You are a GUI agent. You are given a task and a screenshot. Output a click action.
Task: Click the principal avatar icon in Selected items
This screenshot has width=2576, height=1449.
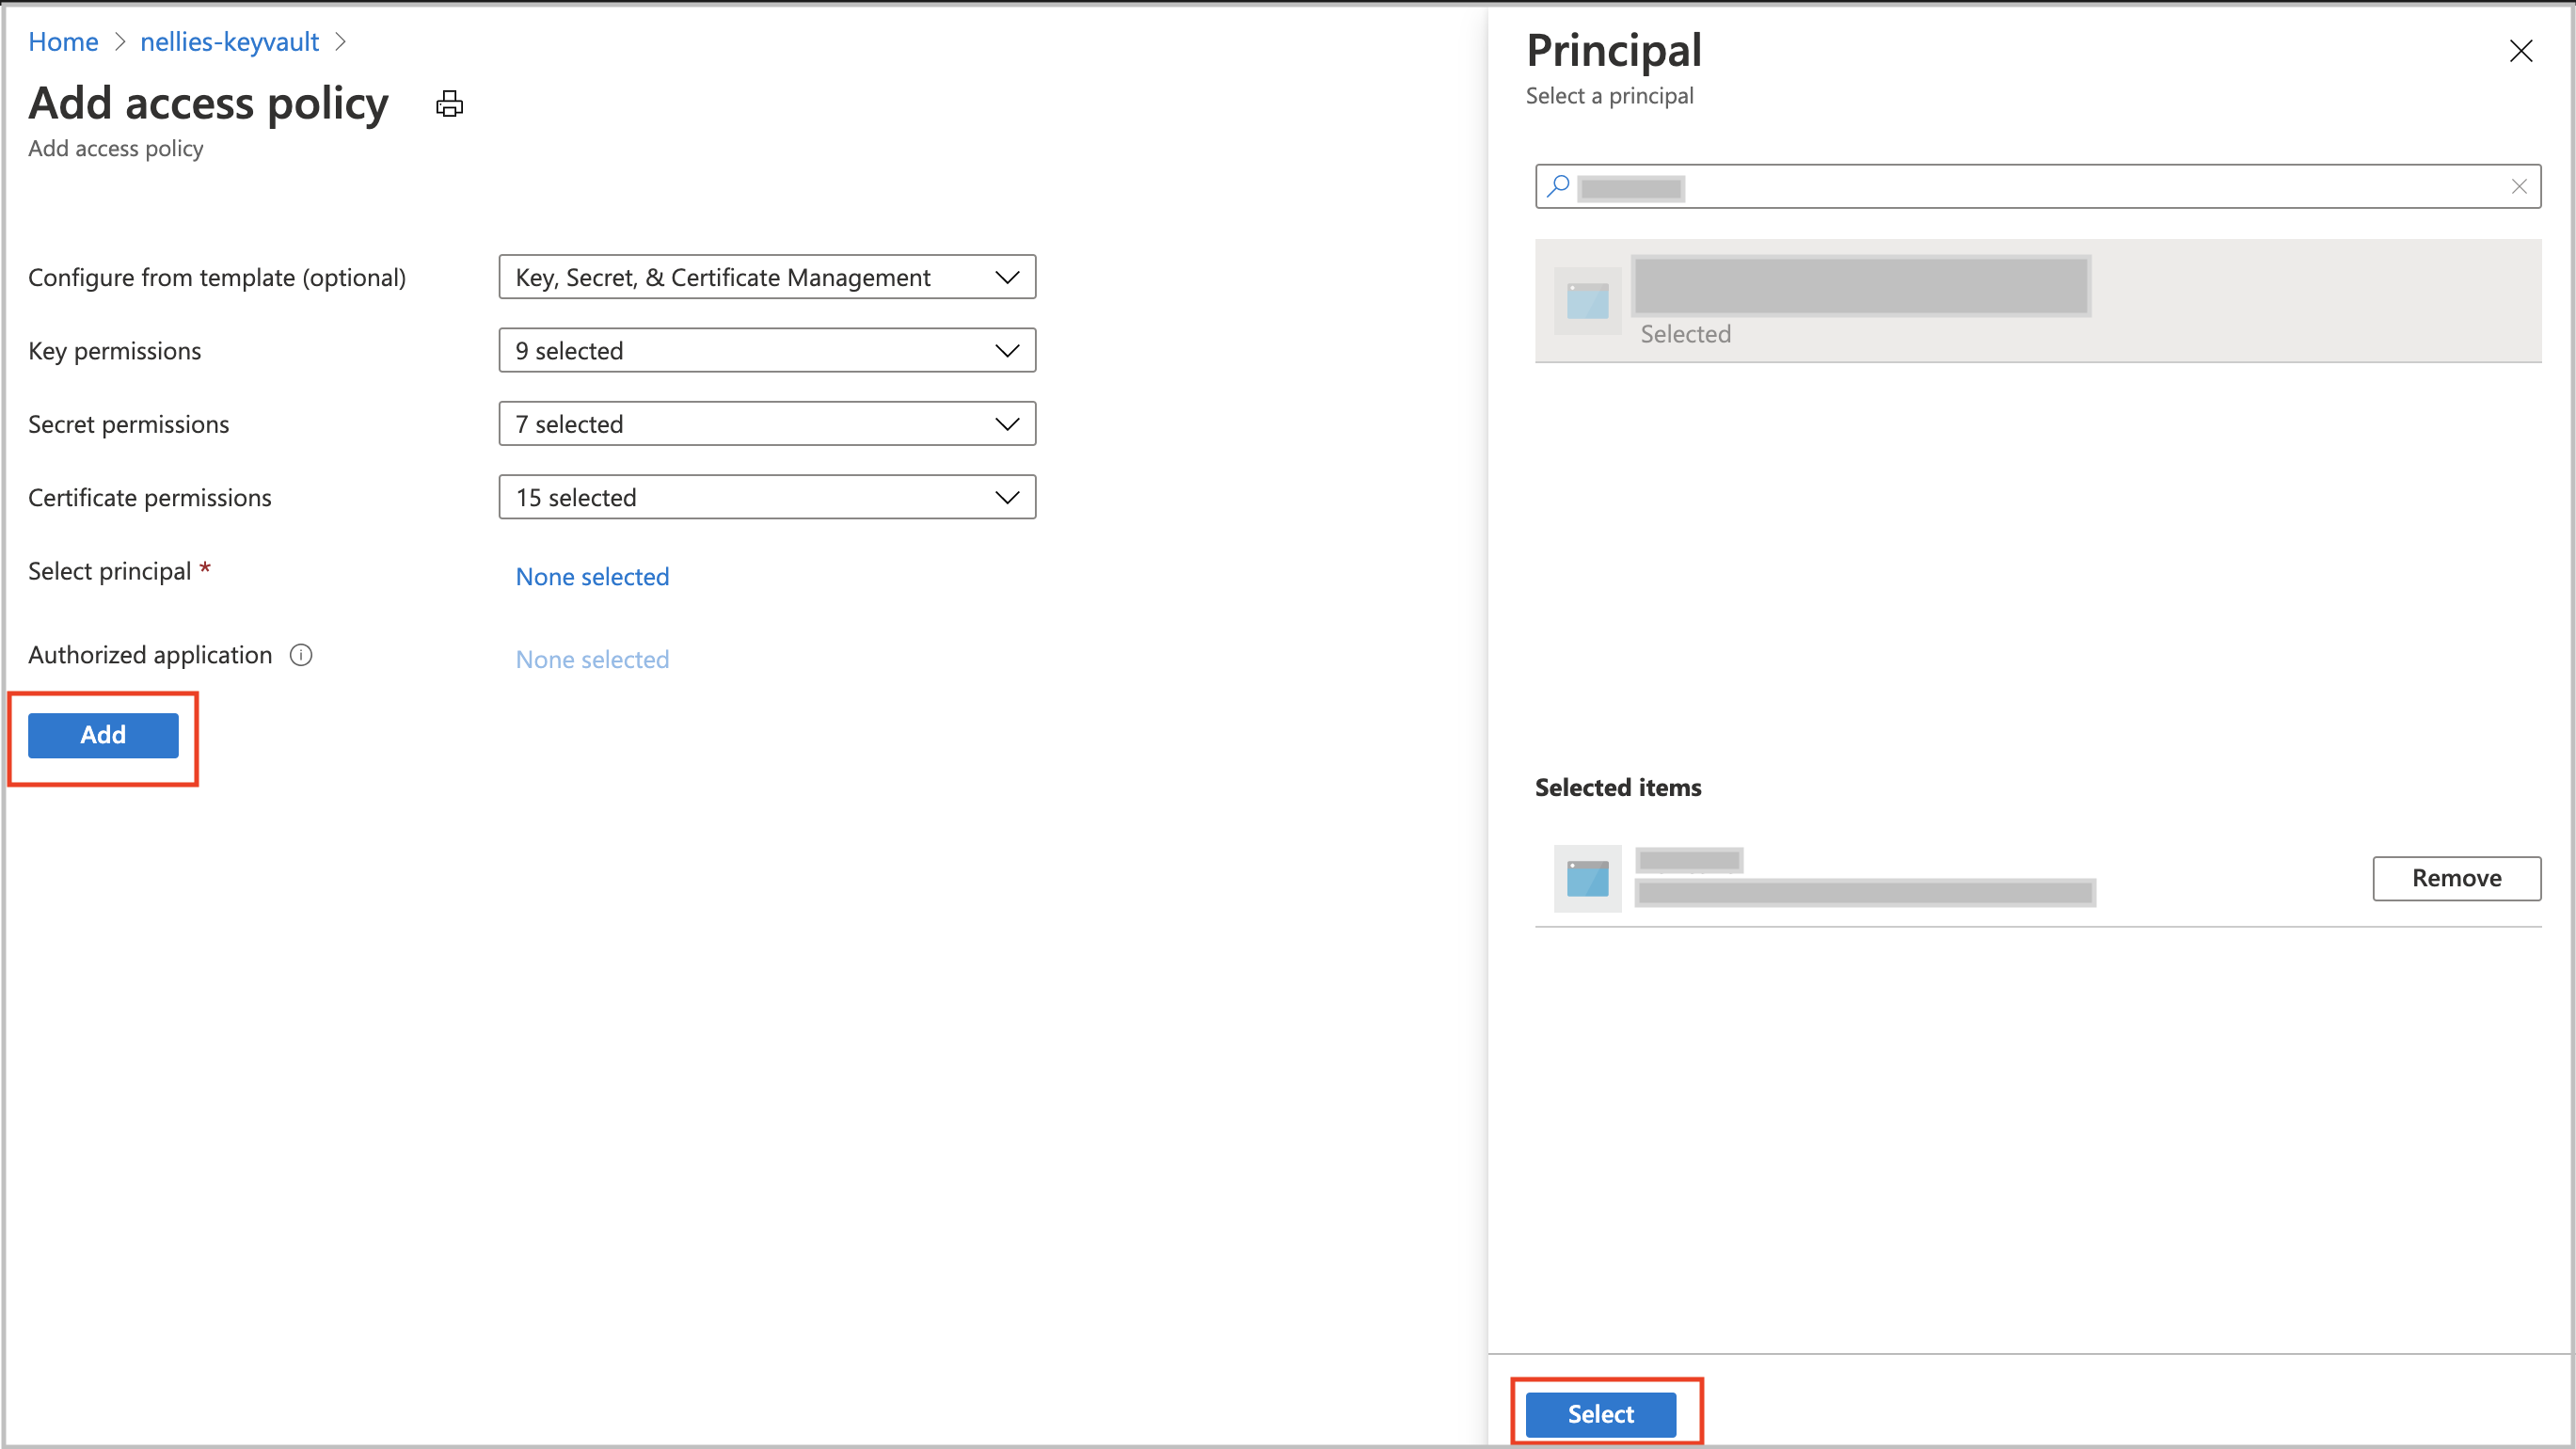click(1587, 876)
